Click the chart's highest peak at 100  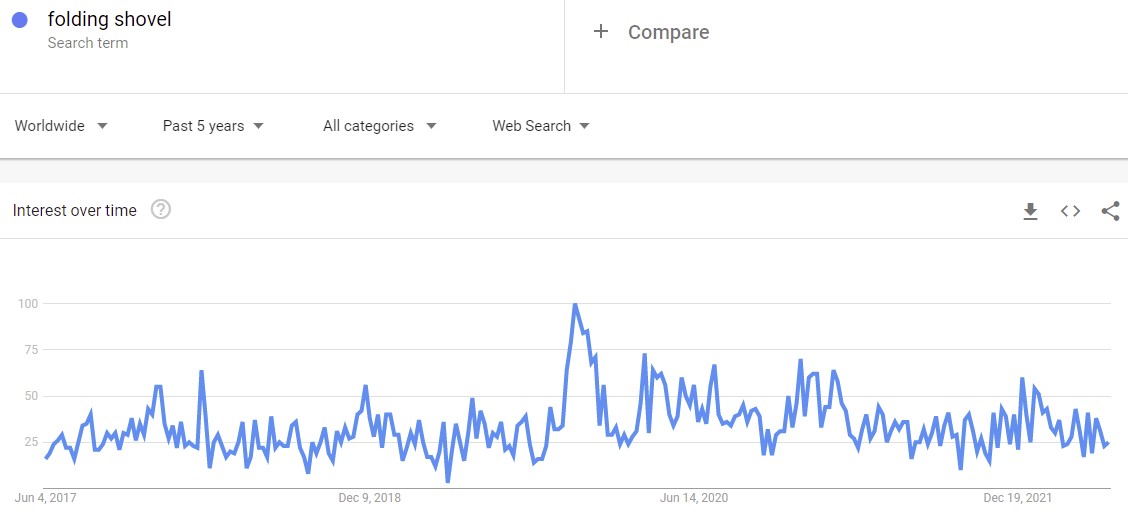coord(574,305)
